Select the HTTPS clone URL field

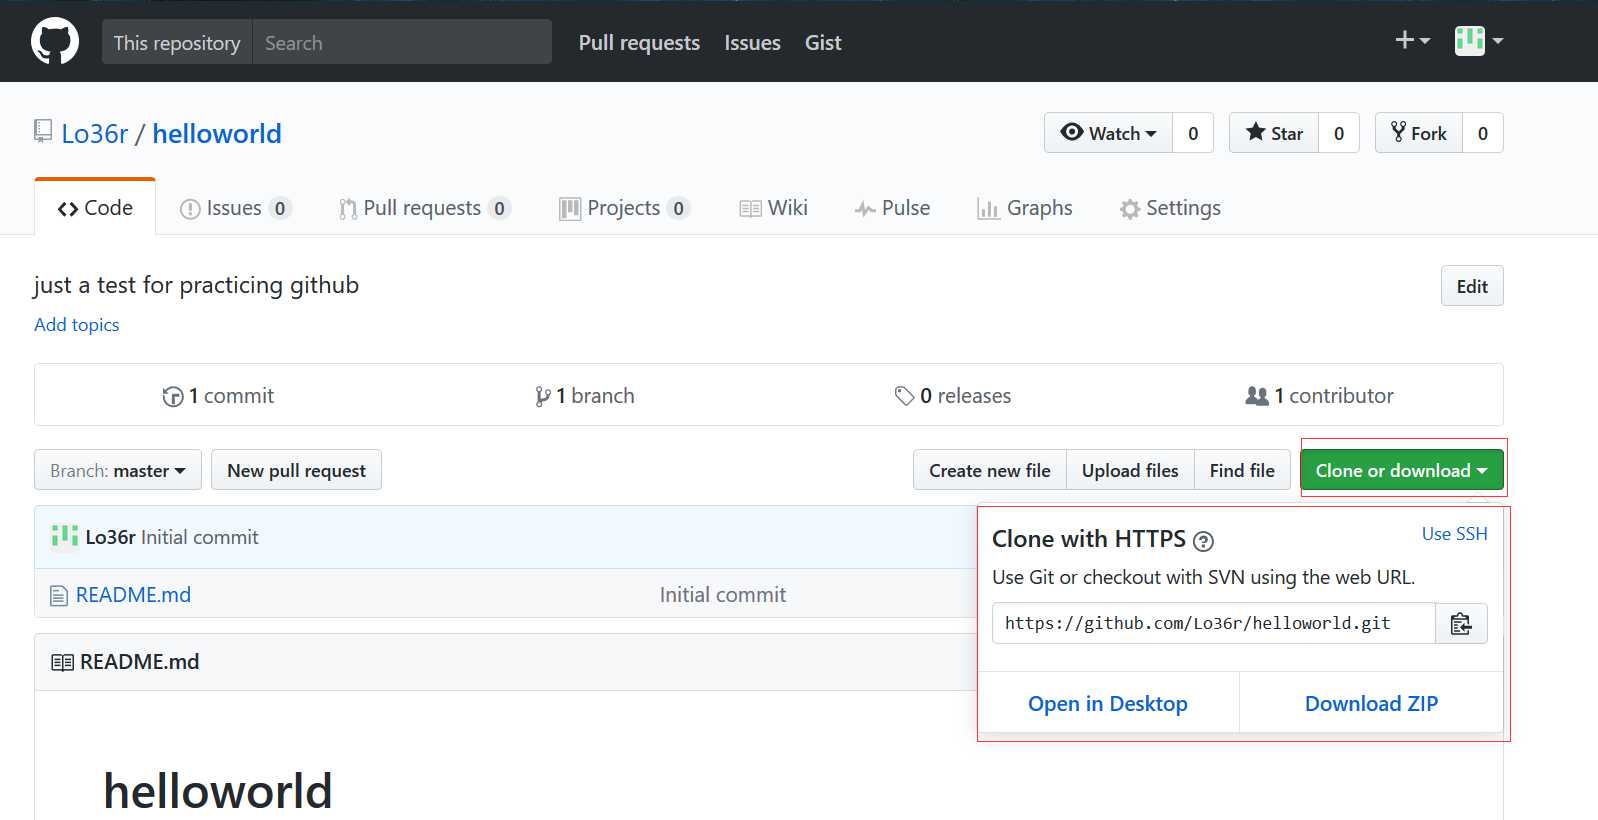pos(1214,623)
